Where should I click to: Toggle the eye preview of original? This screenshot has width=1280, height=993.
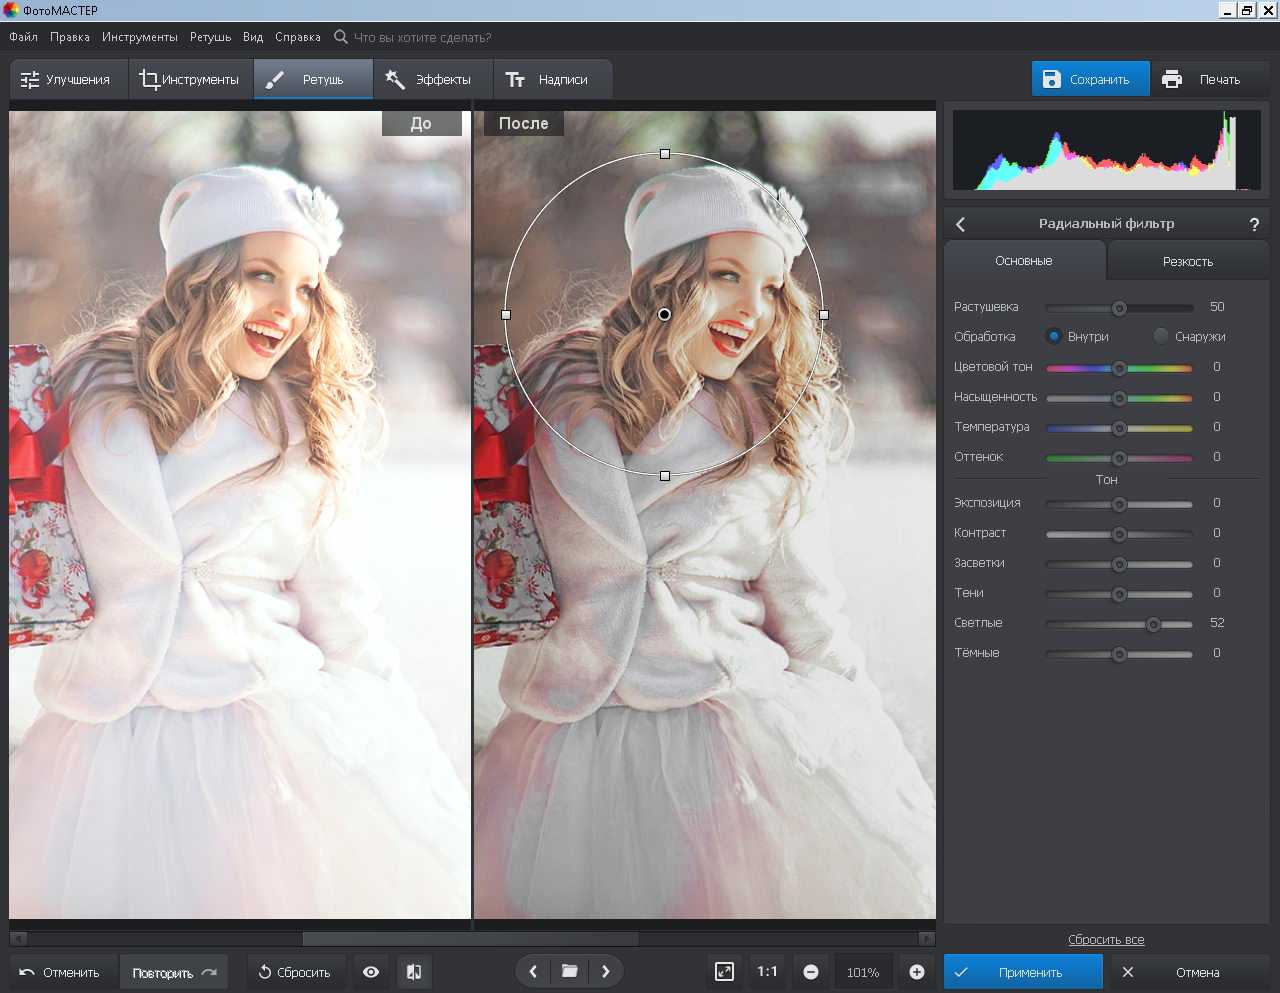pos(371,972)
